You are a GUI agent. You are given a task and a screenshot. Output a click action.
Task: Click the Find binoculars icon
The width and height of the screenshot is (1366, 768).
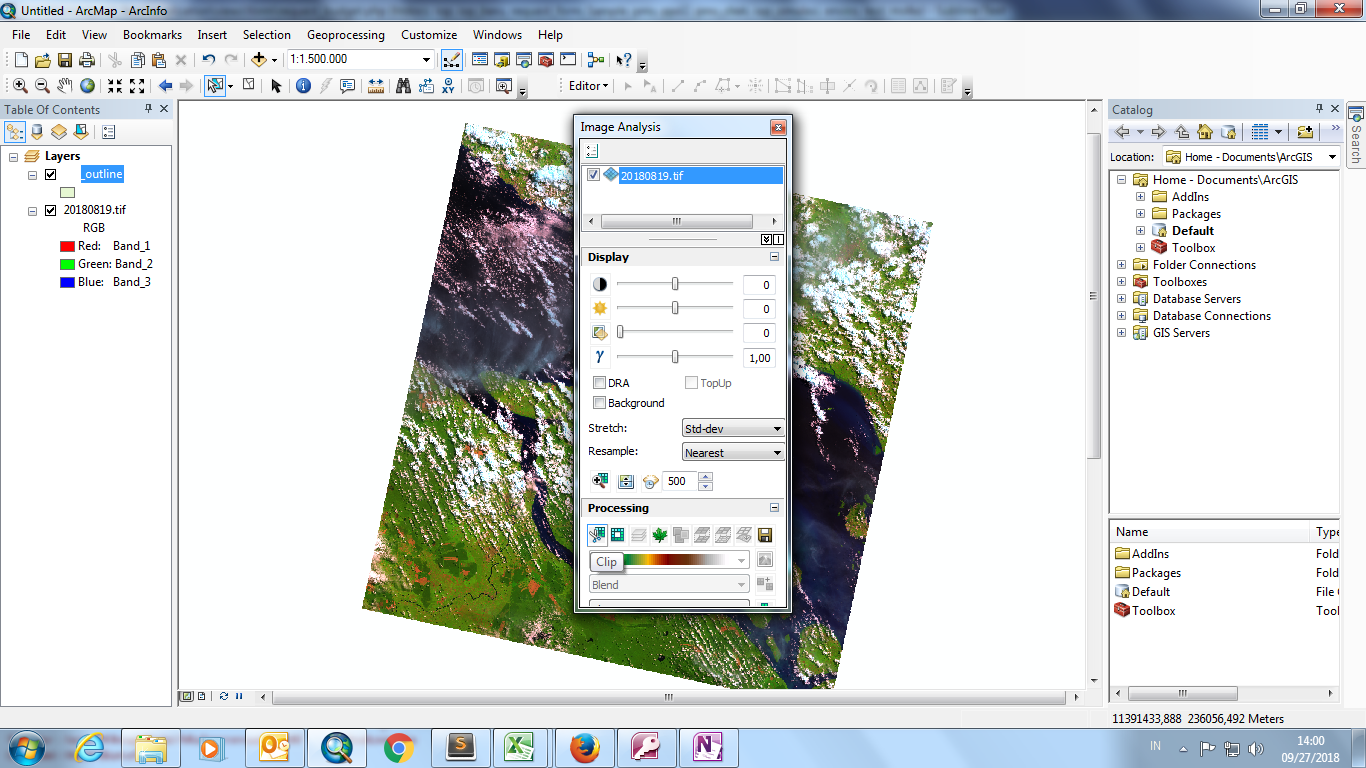click(x=403, y=86)
